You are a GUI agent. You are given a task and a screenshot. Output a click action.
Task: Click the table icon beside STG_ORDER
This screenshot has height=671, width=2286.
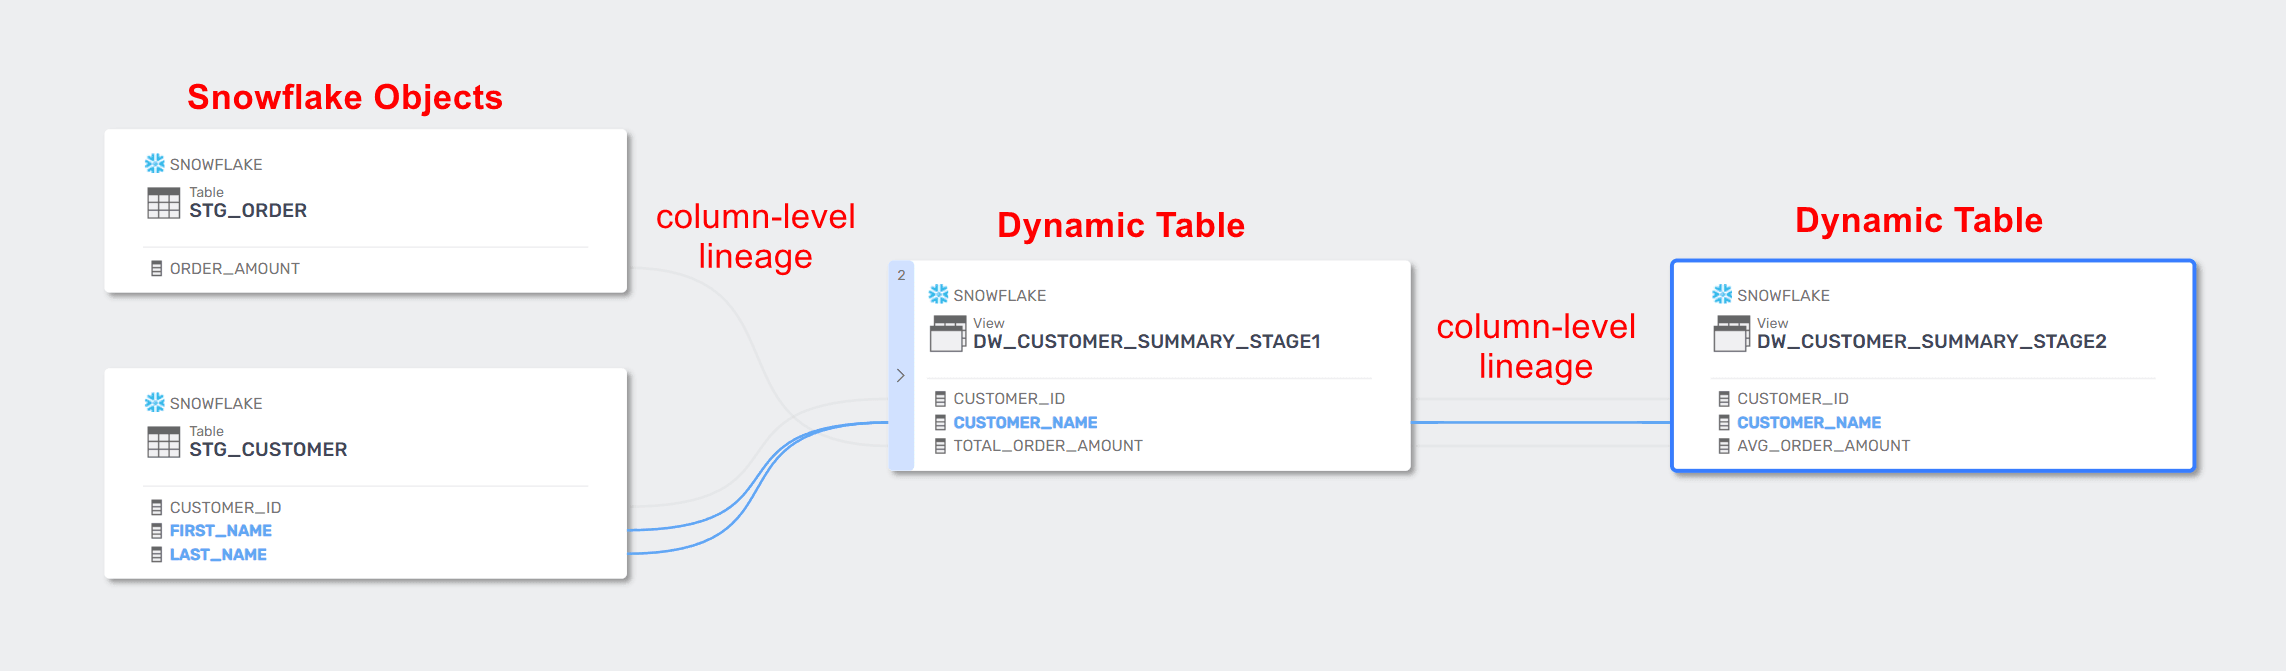pyautogui.click(x=164, y=203)
